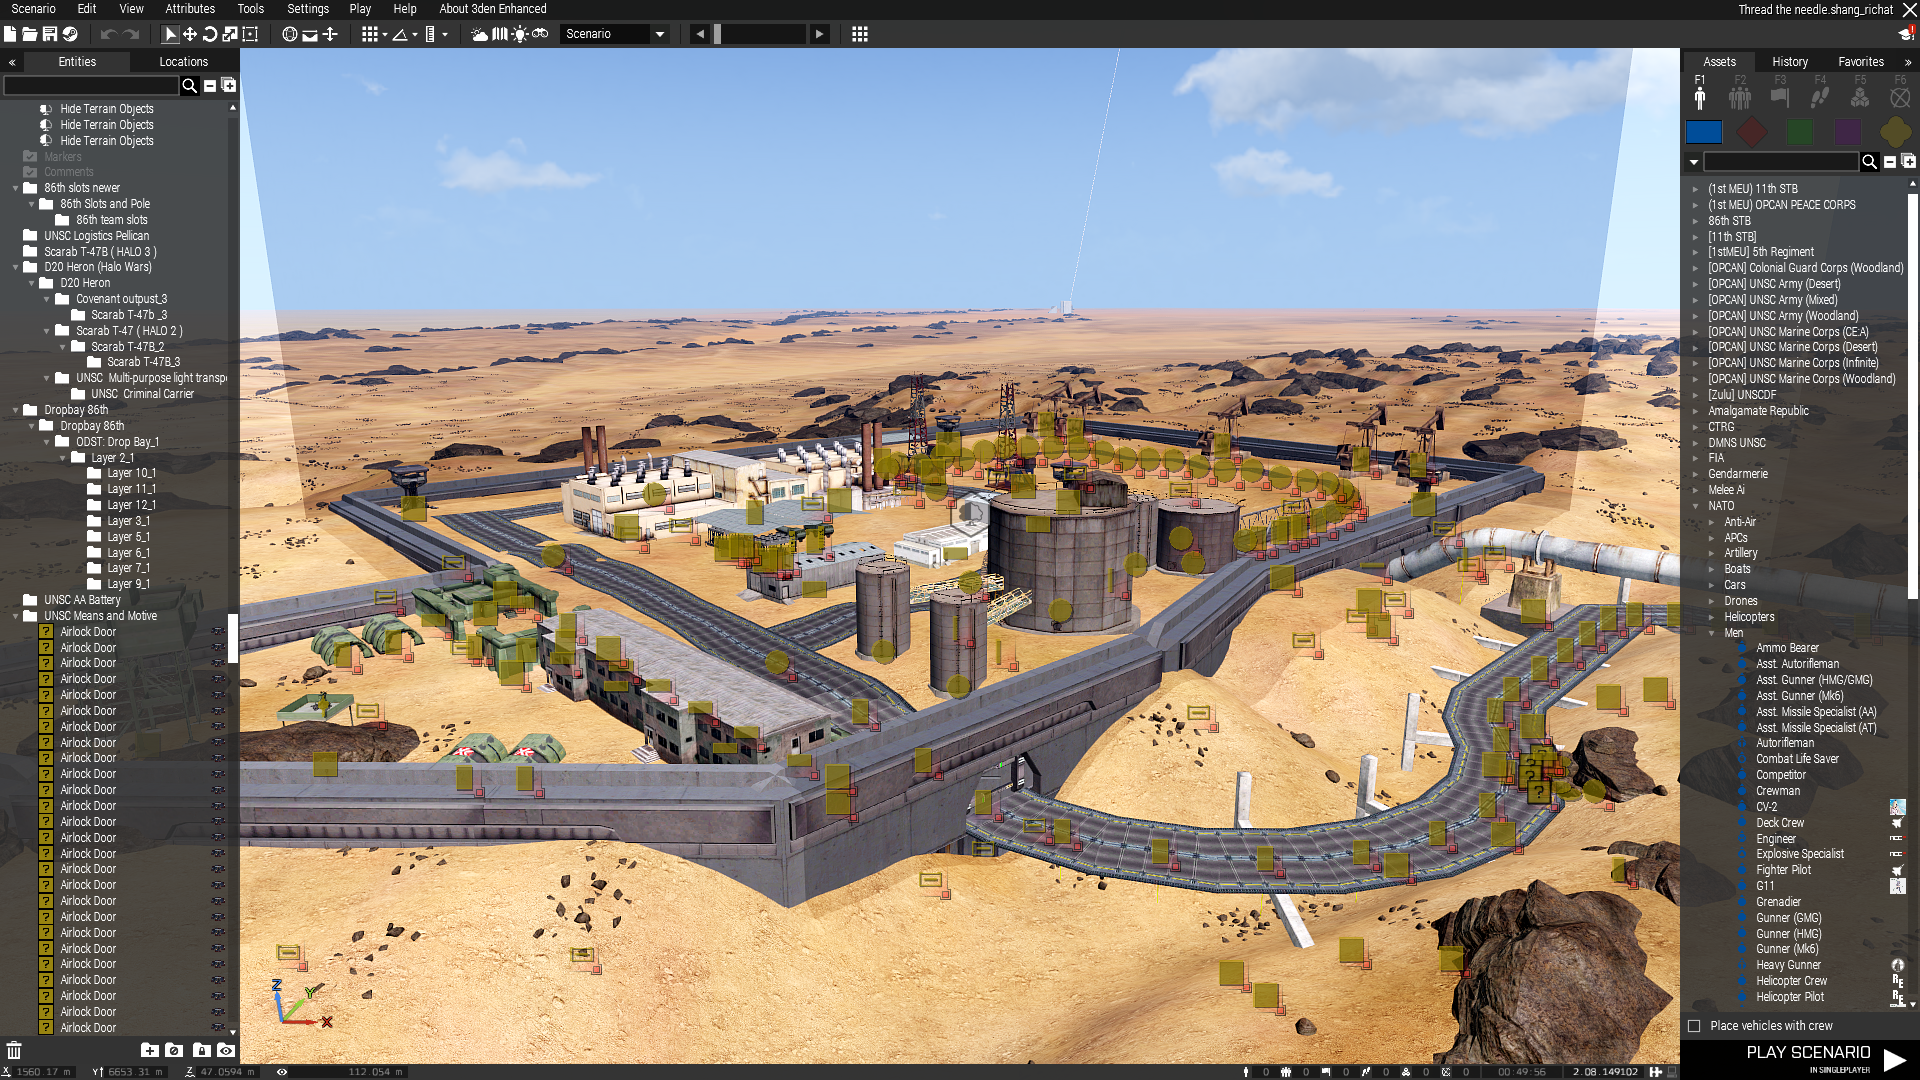The width and height of the screenshot is (1920, 1080).
Task: Collapse the Dropbay 86th top layer
Action: click(16, 410)
